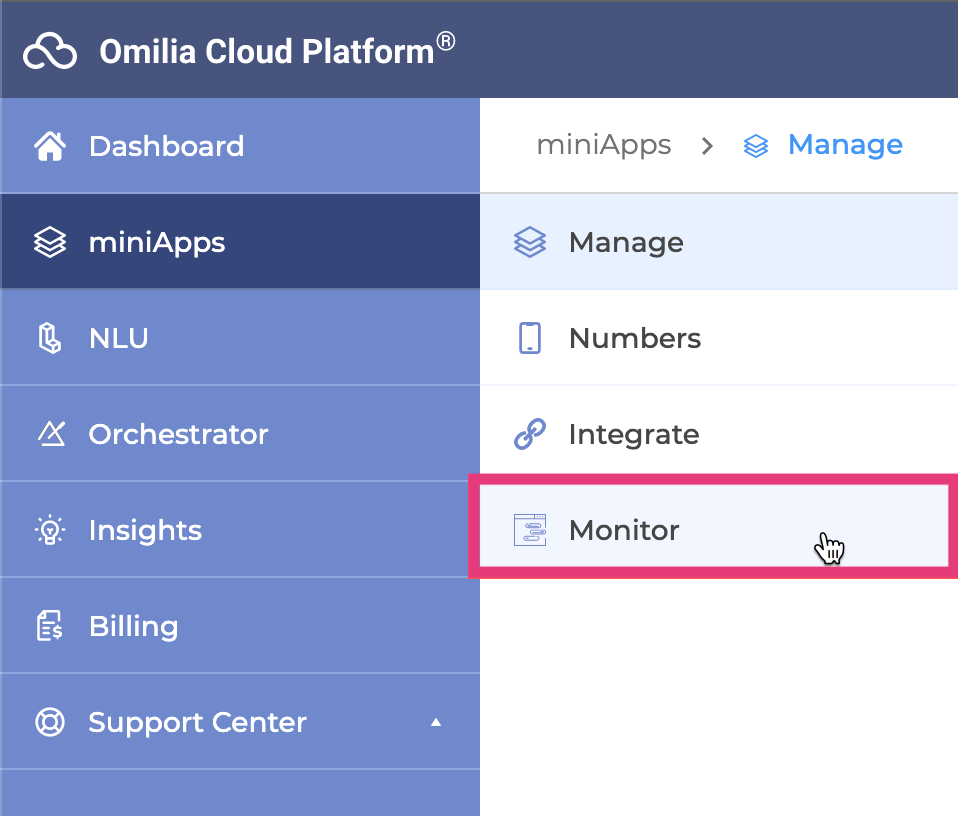The height and width of the screenshot is (816, 958).
Task: Click the Monitor icon in the submenu
Action: point(530,530)
